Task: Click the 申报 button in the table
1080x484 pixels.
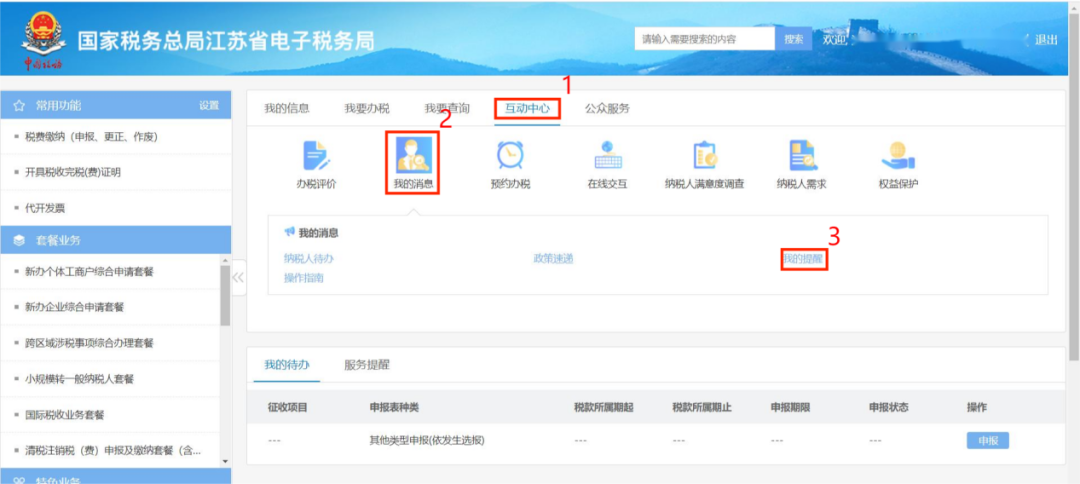Action: (x=988, y=441)
